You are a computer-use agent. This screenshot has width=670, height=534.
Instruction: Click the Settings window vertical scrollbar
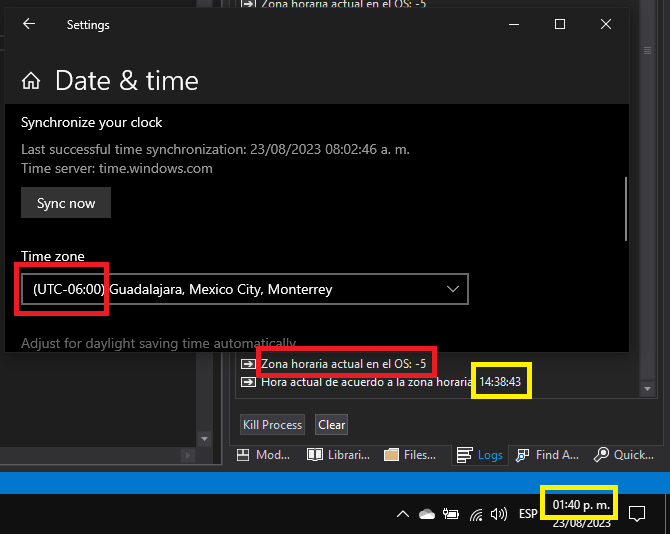click(626, 209)
